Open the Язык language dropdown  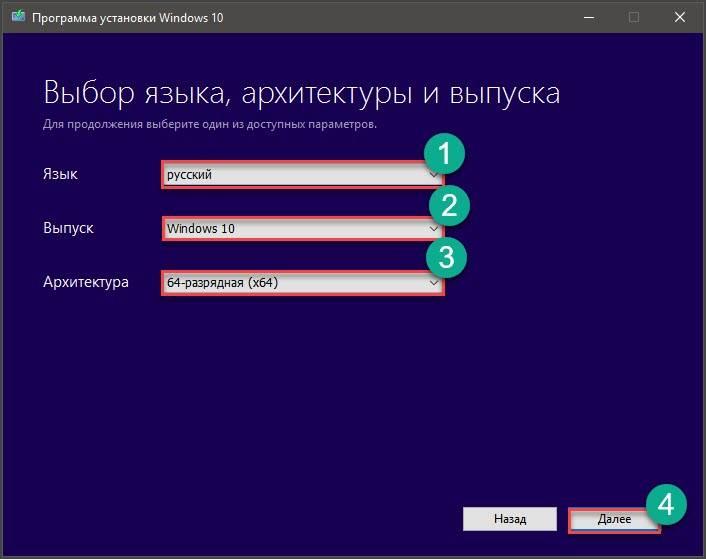pyautogui.click(x=303, y=175)
